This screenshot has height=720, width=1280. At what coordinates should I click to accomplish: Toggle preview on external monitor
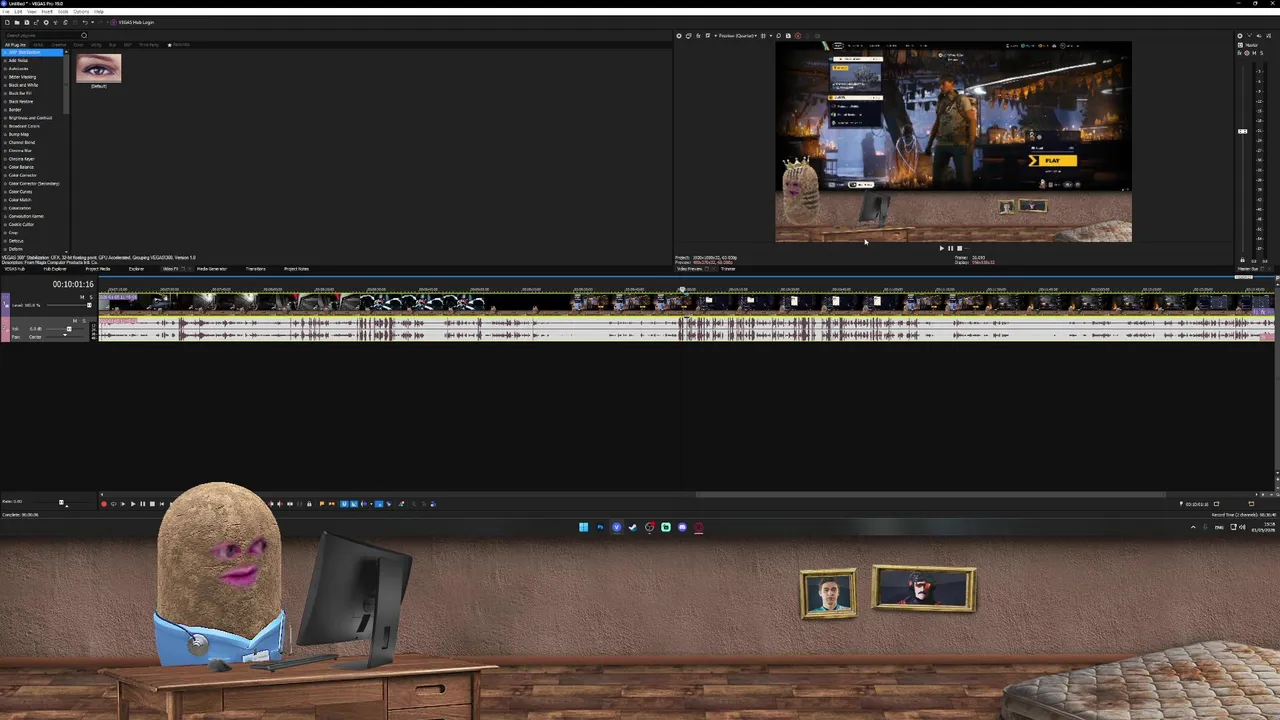689,36
